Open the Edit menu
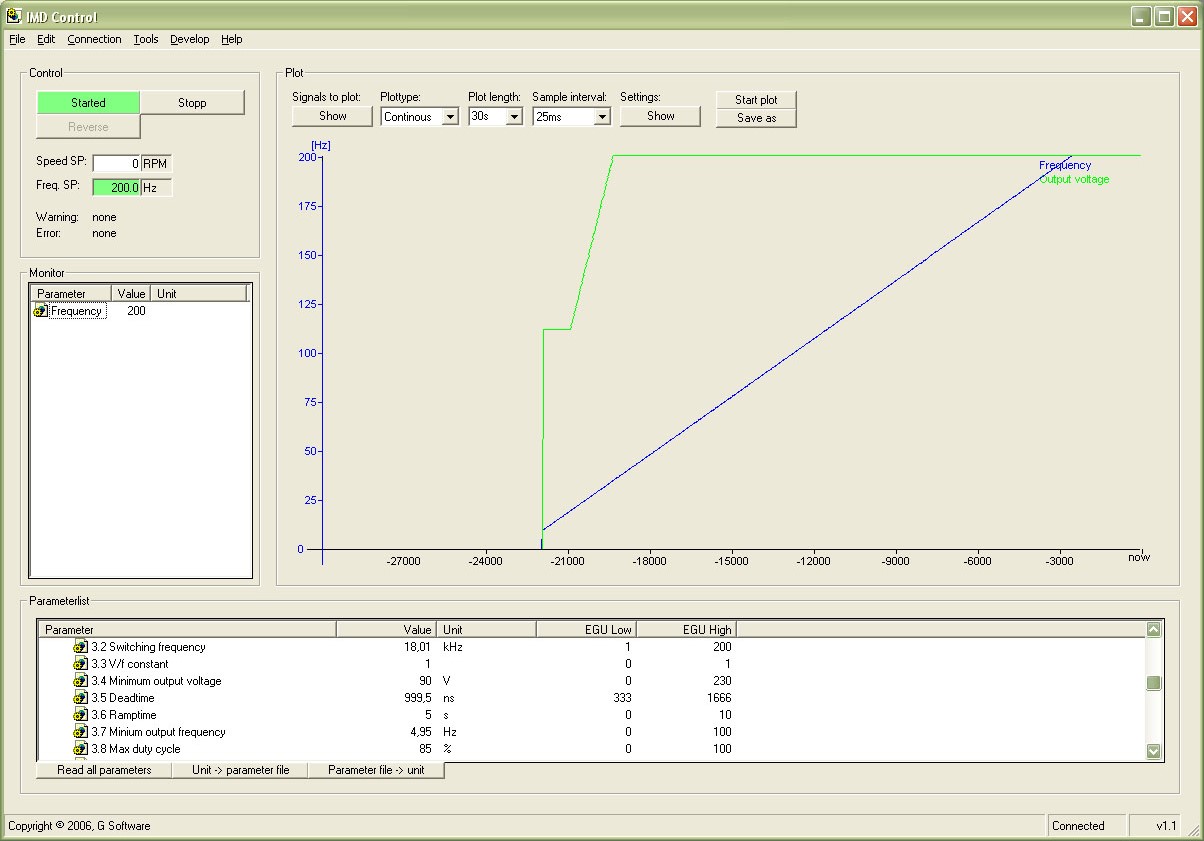 point(46,39)
